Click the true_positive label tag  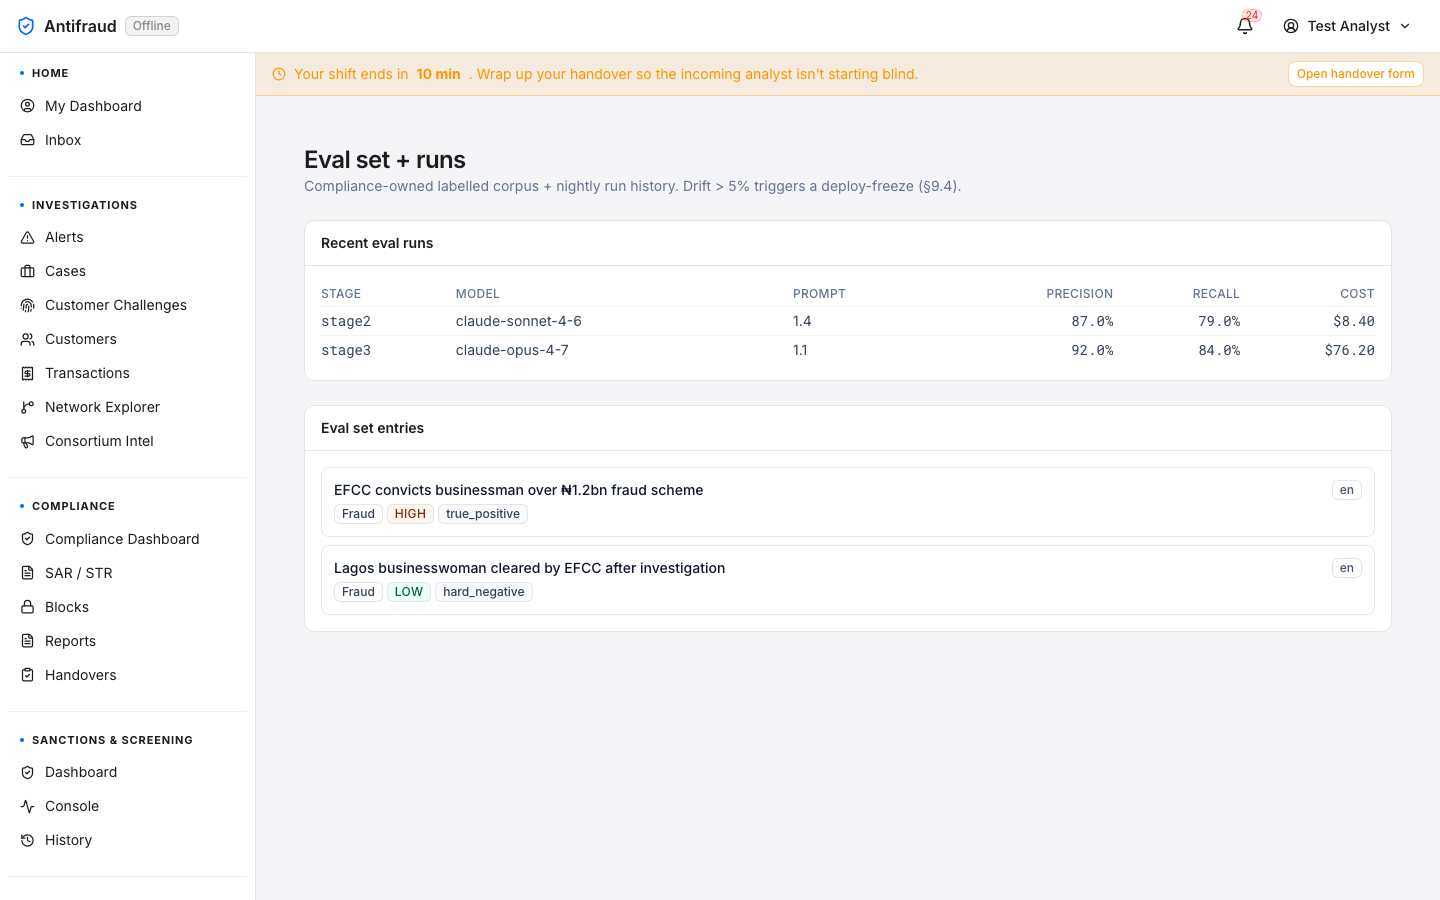[x=483, y=514]
